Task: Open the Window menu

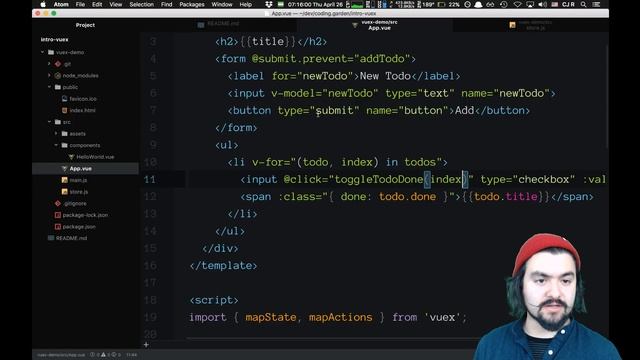Action: click(x=222, y=4)
